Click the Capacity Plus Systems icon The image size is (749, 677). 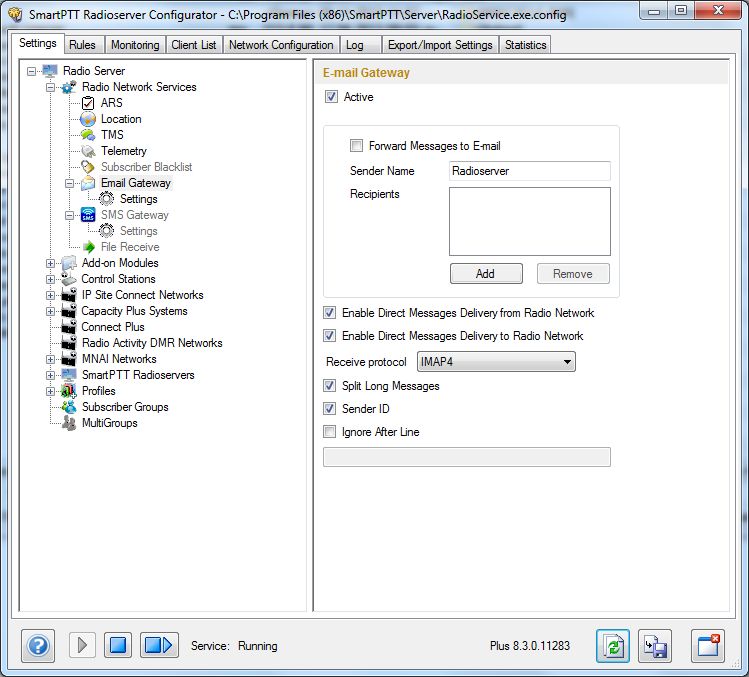[69, 311]
